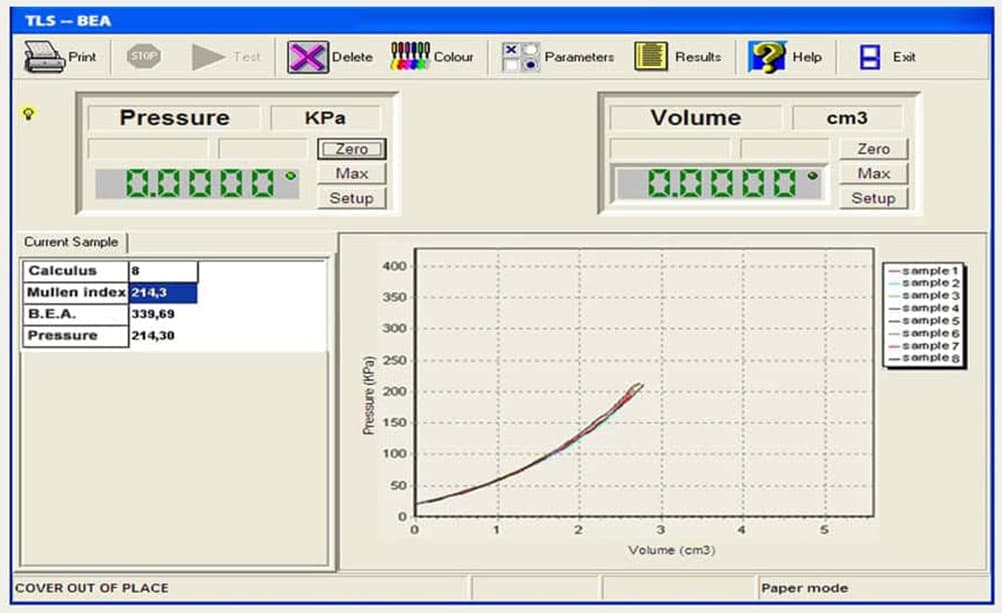Click the B.E.A. row label
This screenshot has height=613, width=1002.
pos(75,314)
